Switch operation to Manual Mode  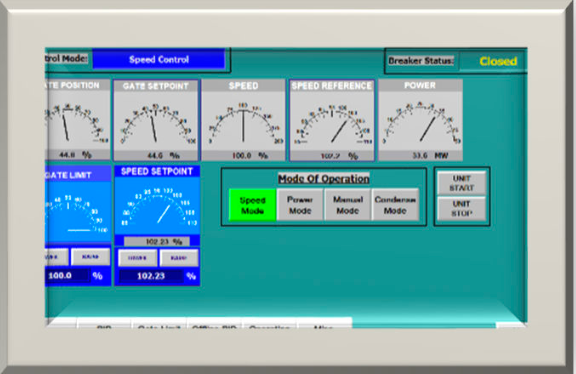pyautogui.click(x=348, y=205)
